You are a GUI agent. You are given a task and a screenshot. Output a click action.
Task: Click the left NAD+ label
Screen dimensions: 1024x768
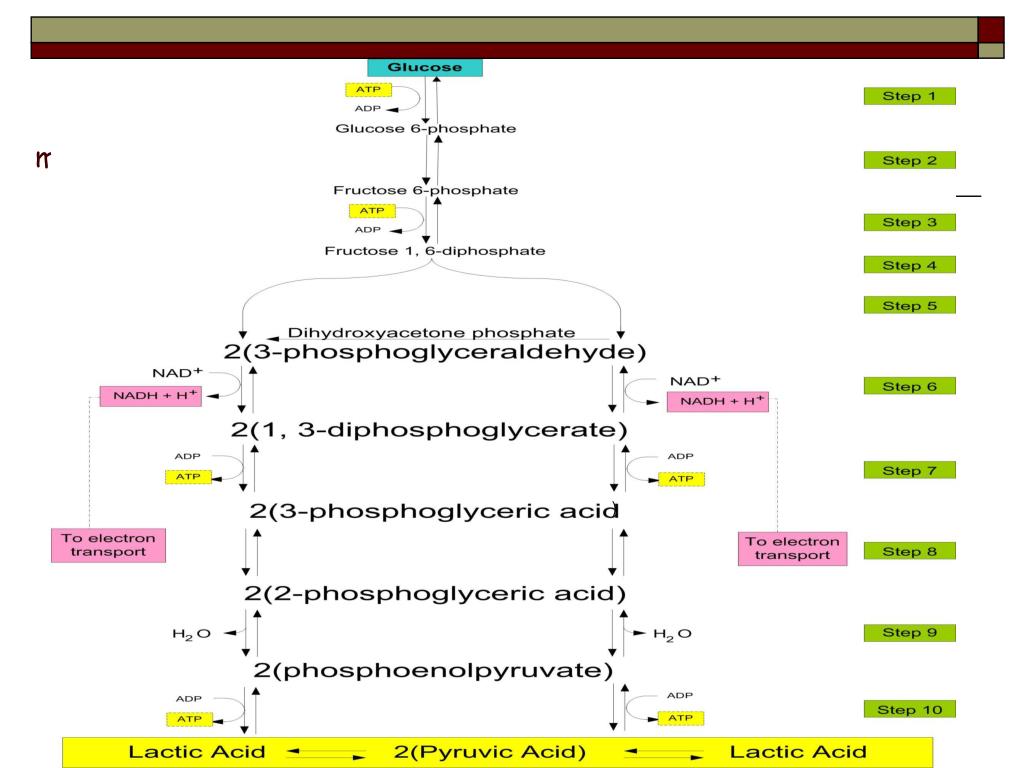177,373
